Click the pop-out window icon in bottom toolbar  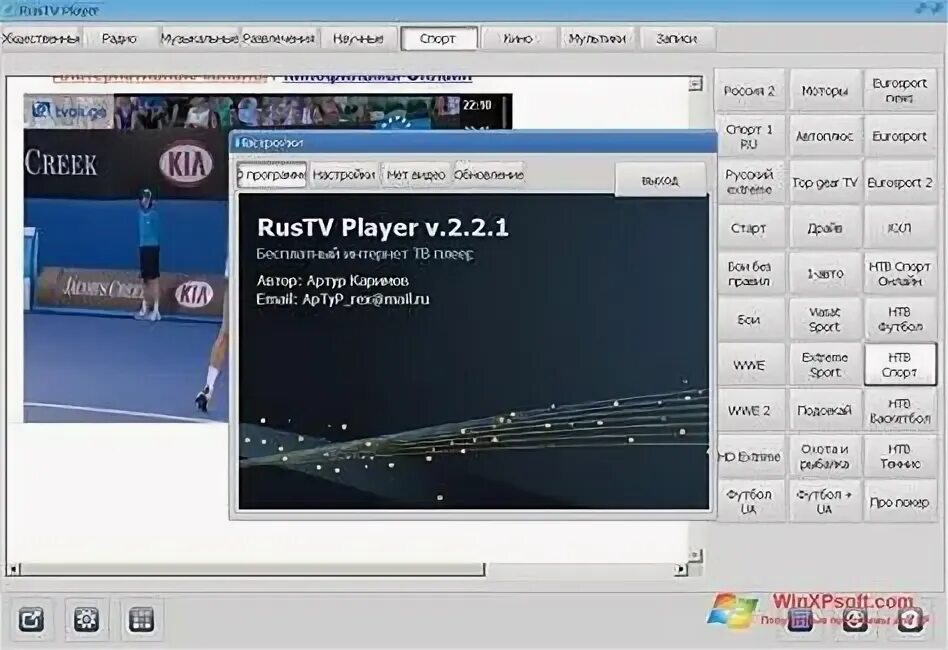[31, 619]
